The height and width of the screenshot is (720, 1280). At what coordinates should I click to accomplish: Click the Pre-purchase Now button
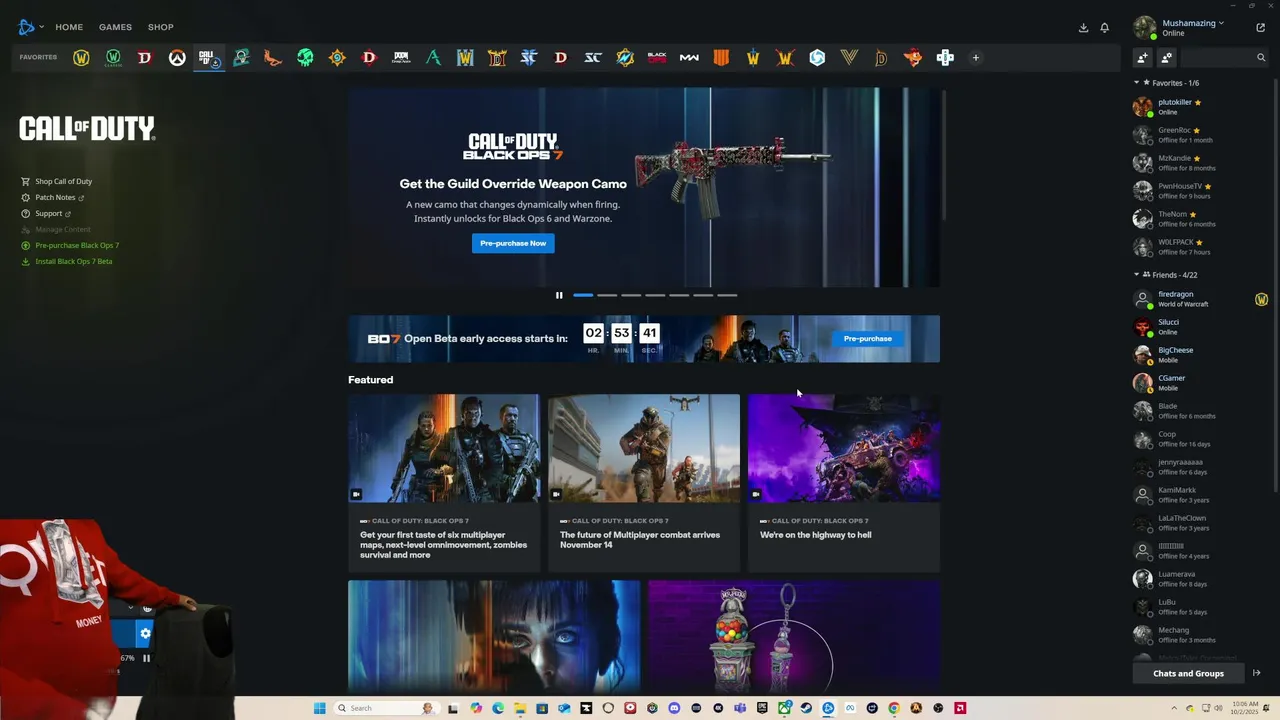(513, 243)
